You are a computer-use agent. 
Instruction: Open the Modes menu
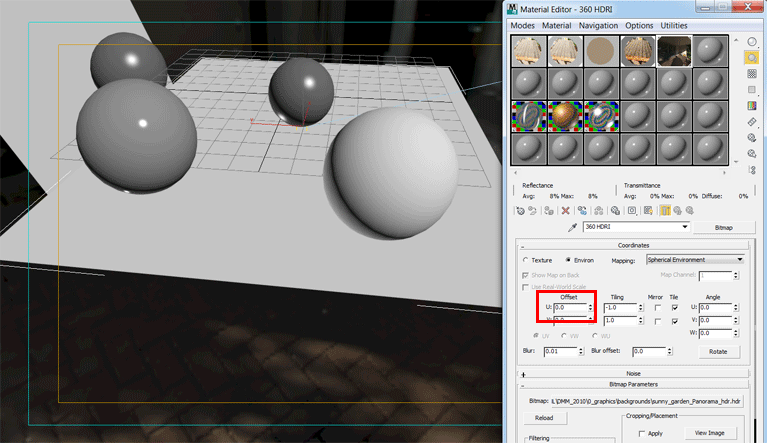522,25
